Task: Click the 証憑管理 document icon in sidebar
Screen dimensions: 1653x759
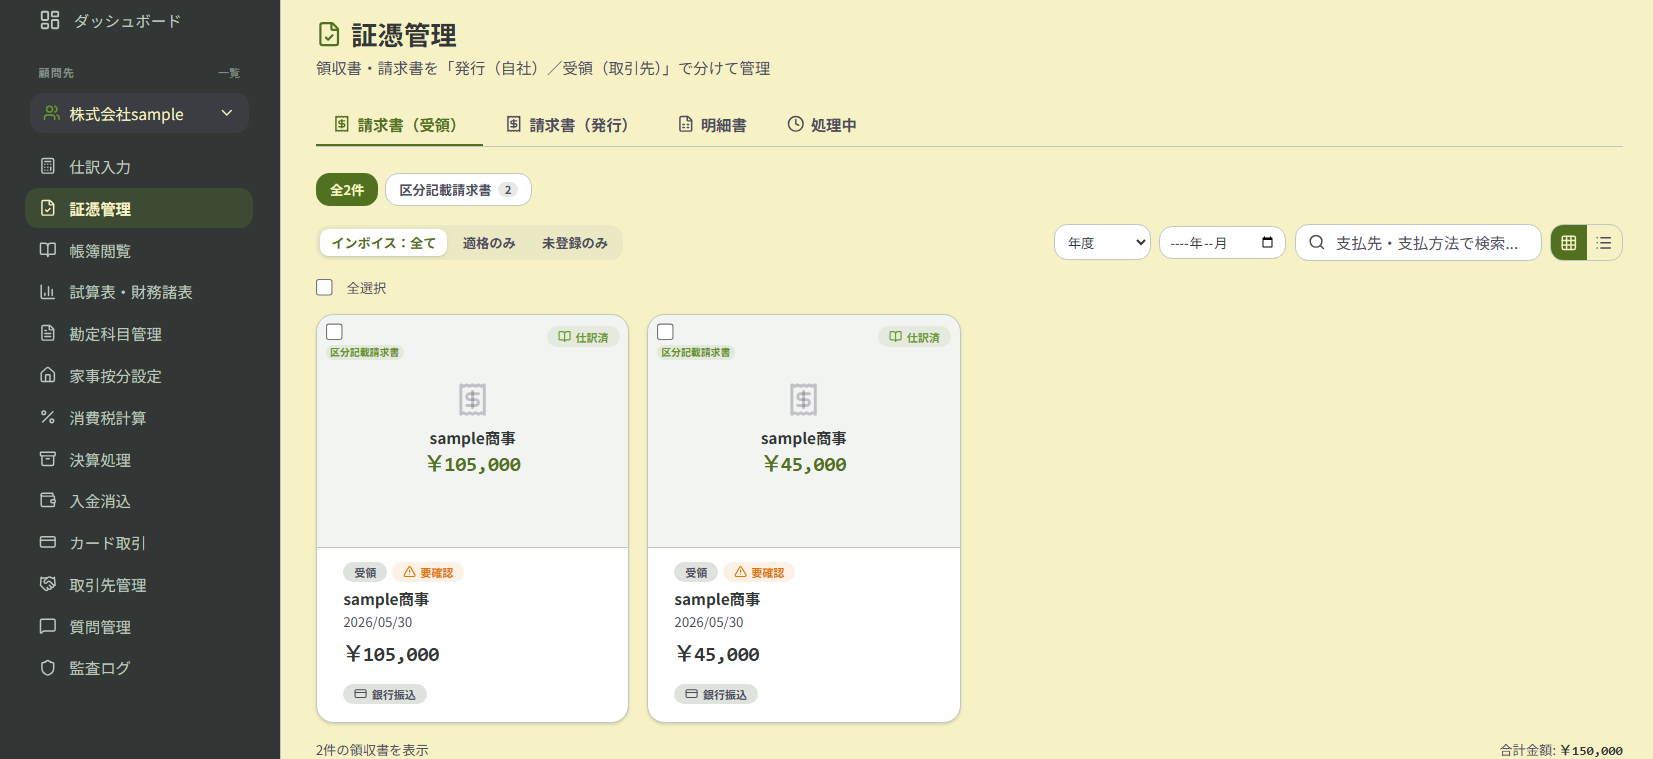Action: click(48, 208)
